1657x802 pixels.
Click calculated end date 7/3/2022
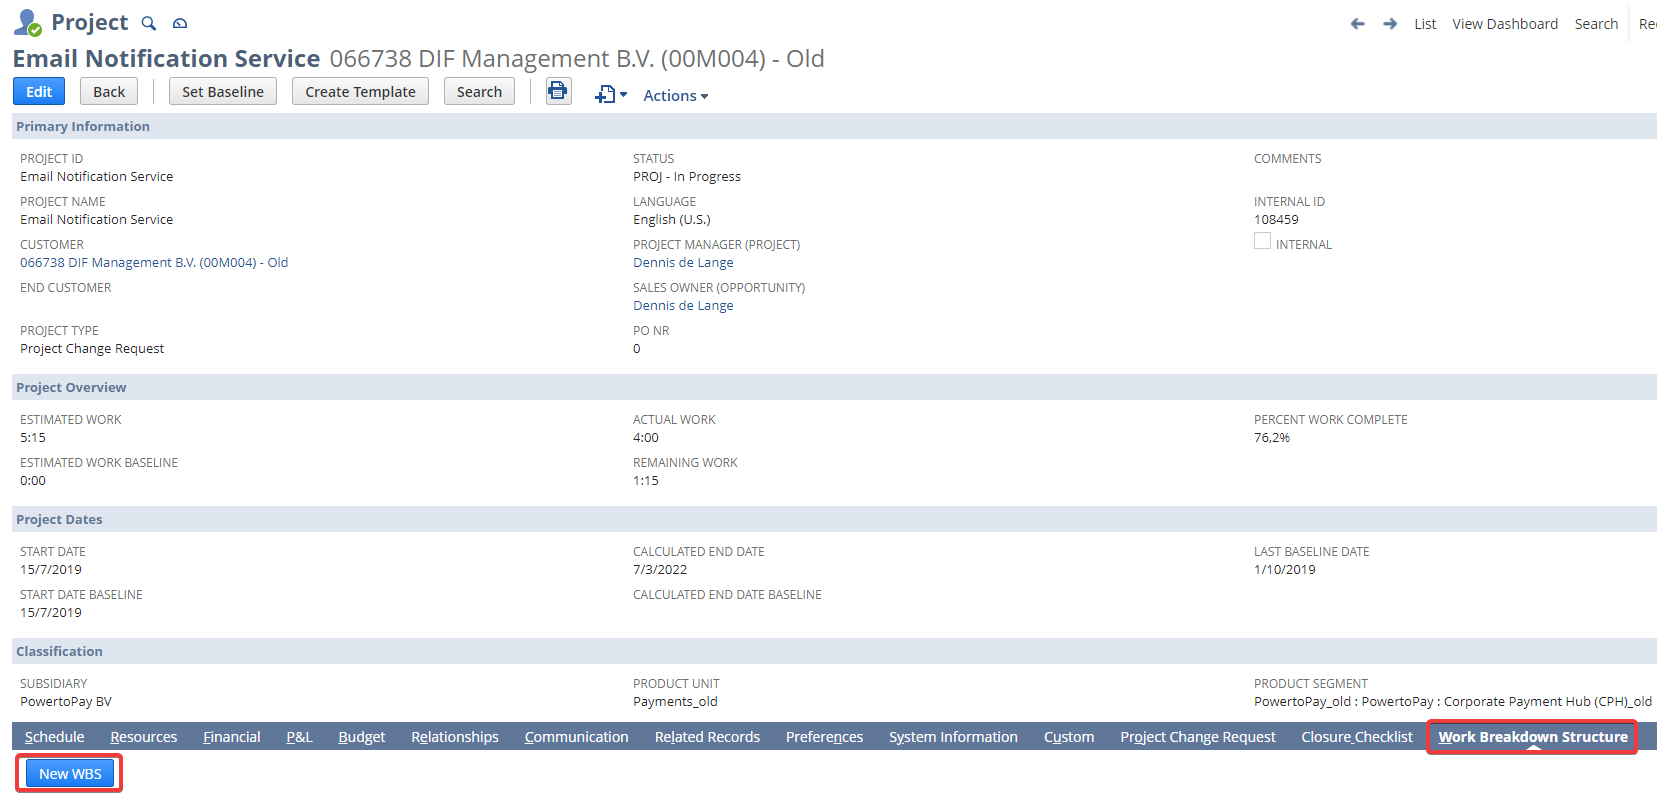pyautogui.click(x=660, y=569)
